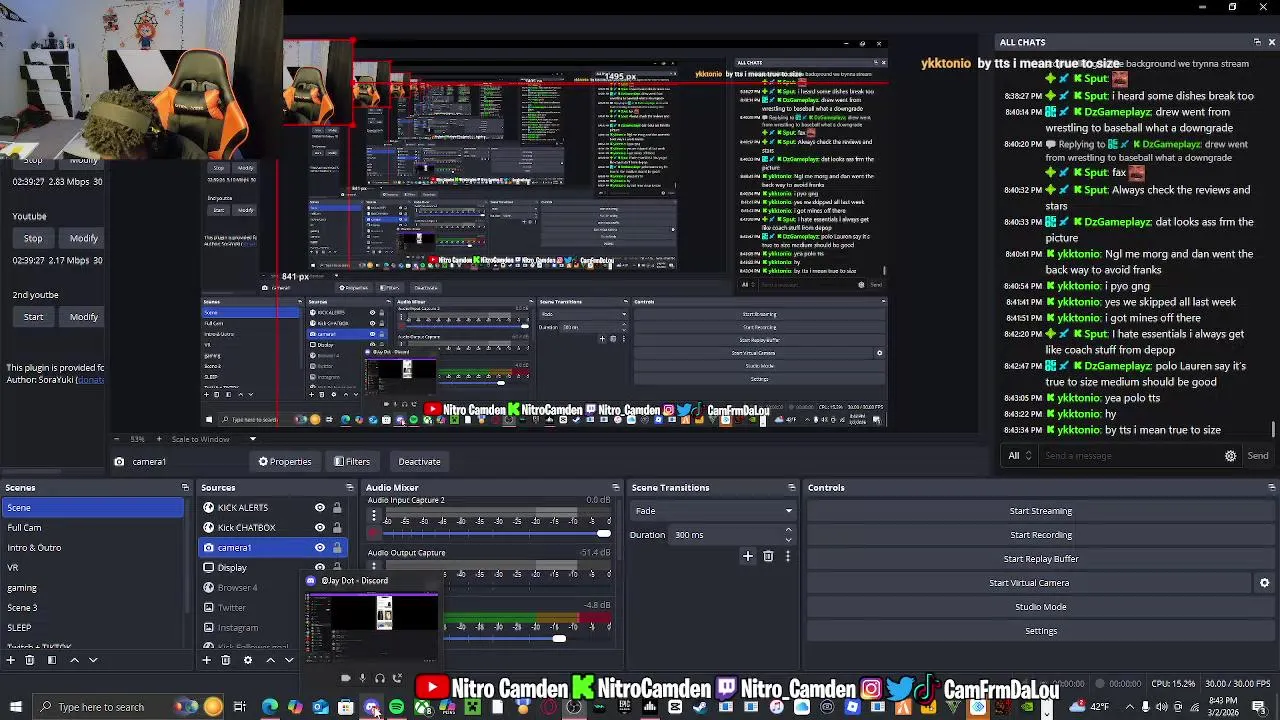The image size is (1280, 720).
Task: Select the Full Cam scene
Action: [93, 528]
